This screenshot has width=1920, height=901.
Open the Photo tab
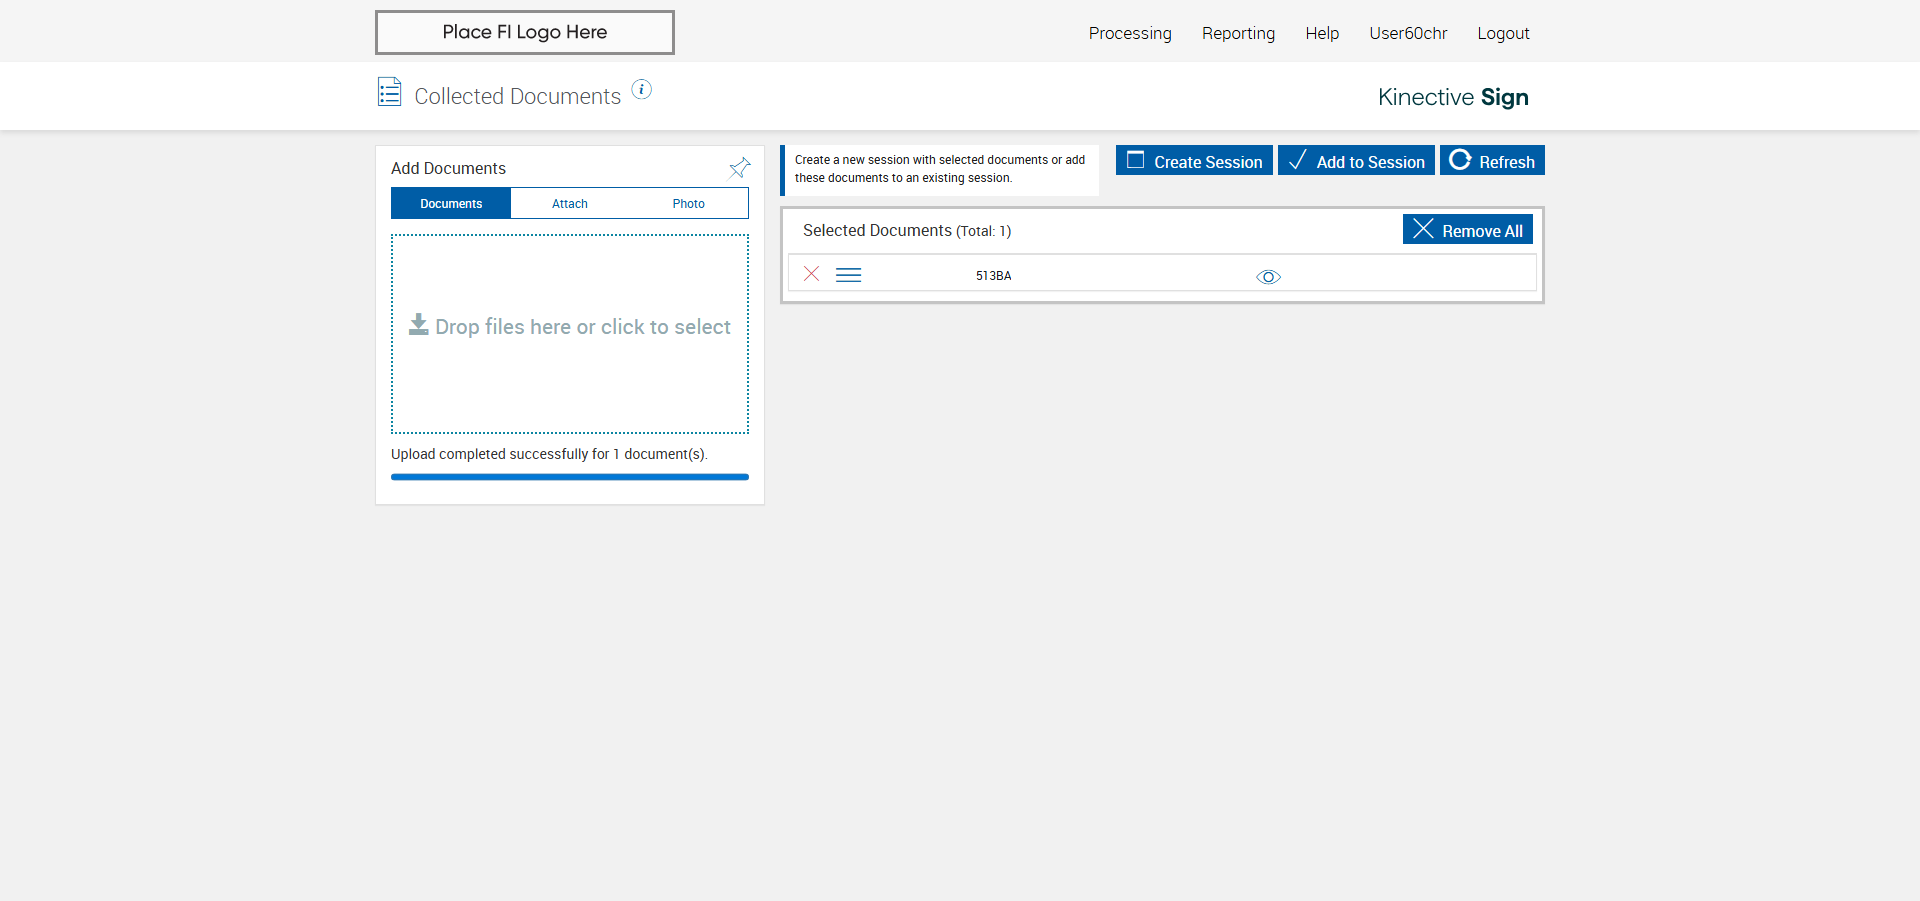(x=689, y=203)
